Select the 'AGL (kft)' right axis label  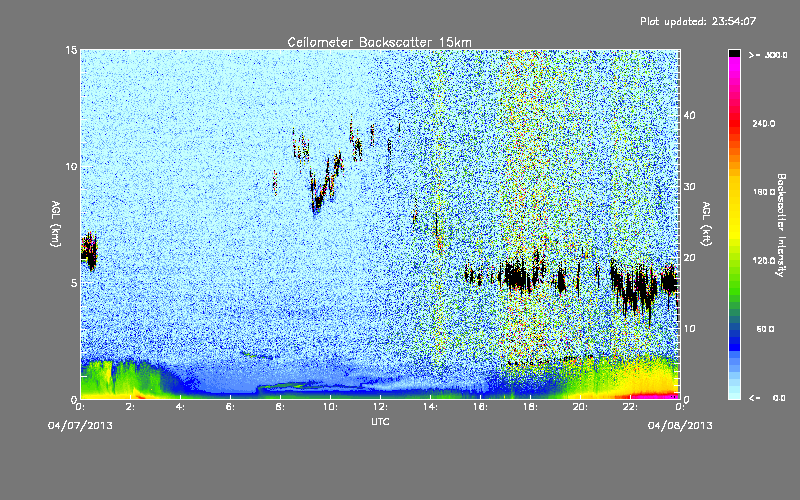click(x=706, y=223)
